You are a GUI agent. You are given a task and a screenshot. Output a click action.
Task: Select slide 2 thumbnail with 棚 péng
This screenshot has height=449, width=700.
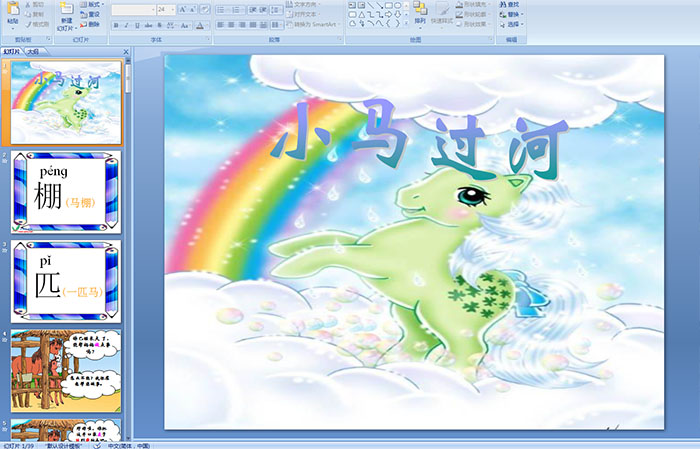coord(66,192)
